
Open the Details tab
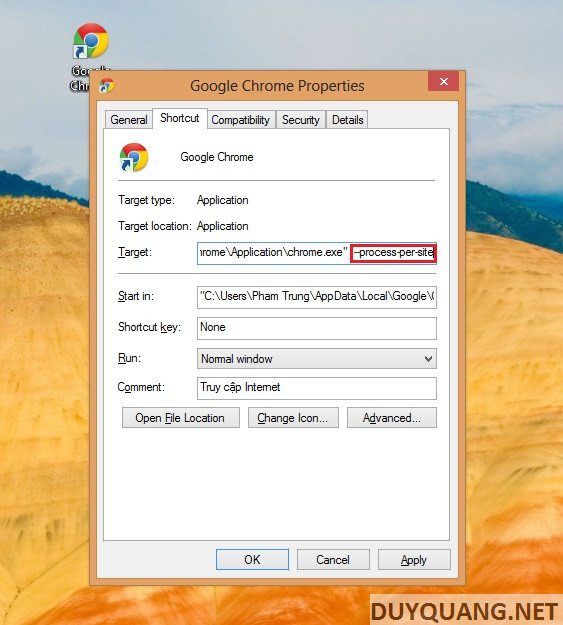pos(347,120)
